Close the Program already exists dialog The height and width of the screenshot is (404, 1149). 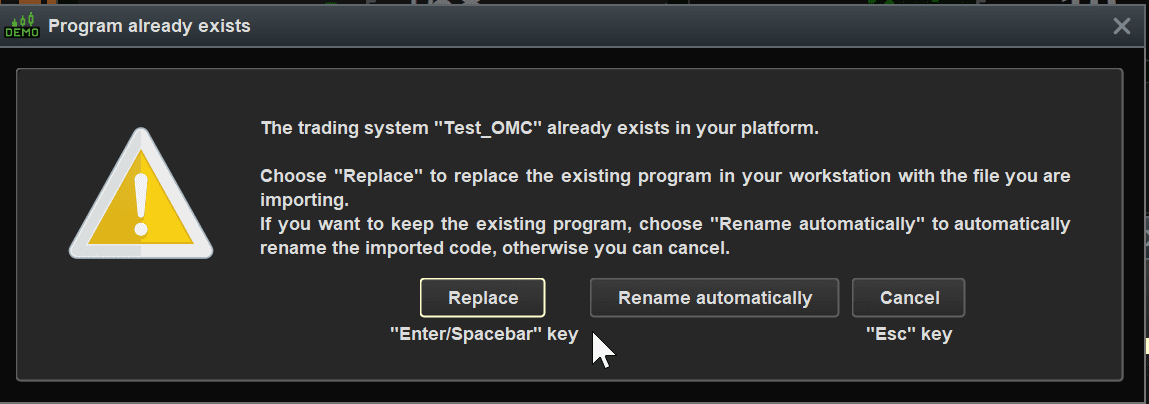tap(1122, 26)
